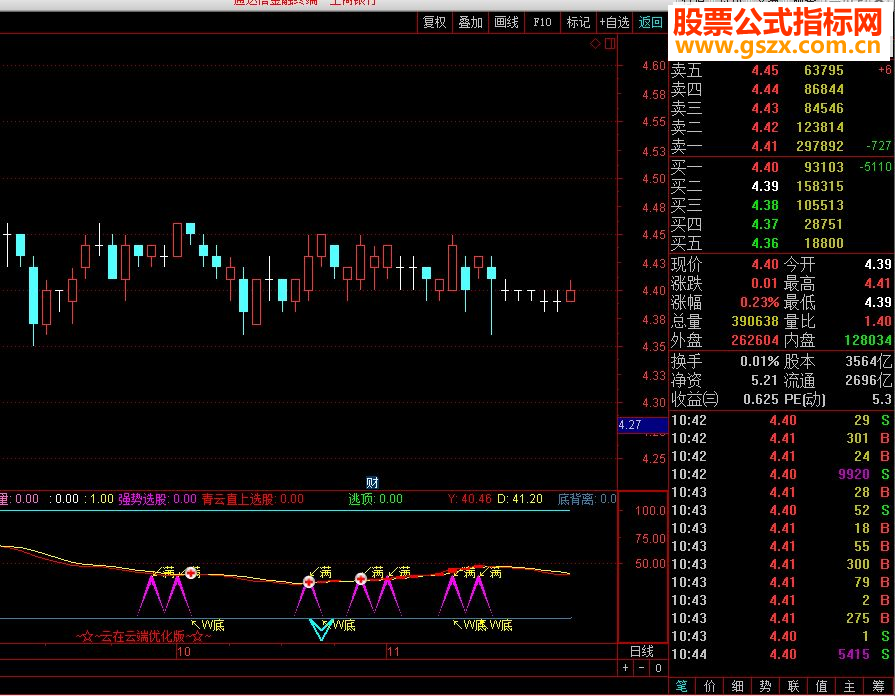Screen dimensions: 895x696
Task: Click the cyan V marker in the indicator panel
Action: pos(320,629)
